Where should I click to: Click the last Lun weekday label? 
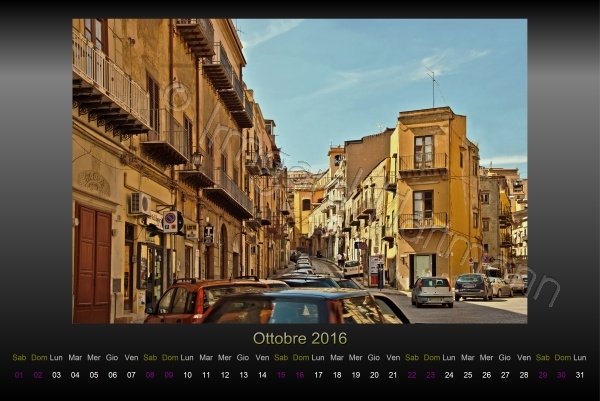tap(580, 357)
